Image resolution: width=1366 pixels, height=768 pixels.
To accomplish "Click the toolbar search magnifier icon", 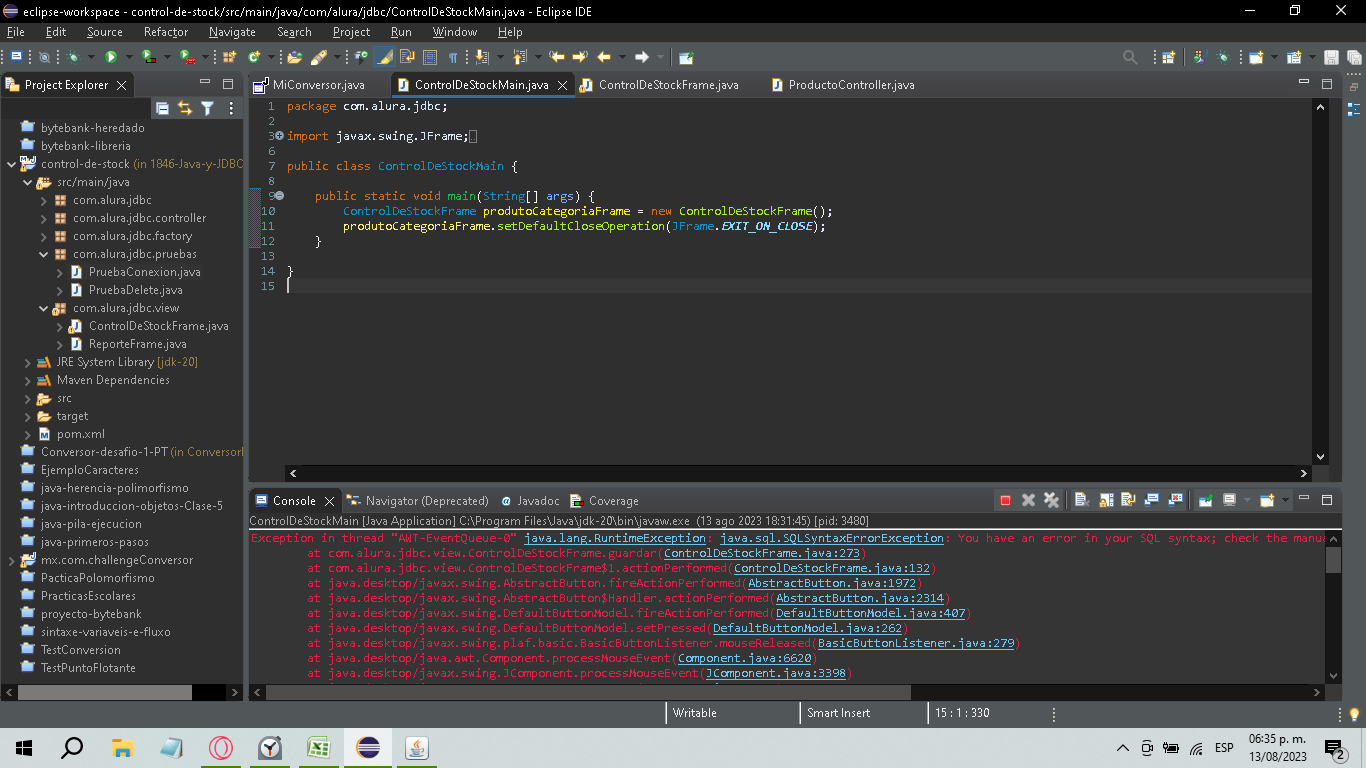I will click(1130, 57).
